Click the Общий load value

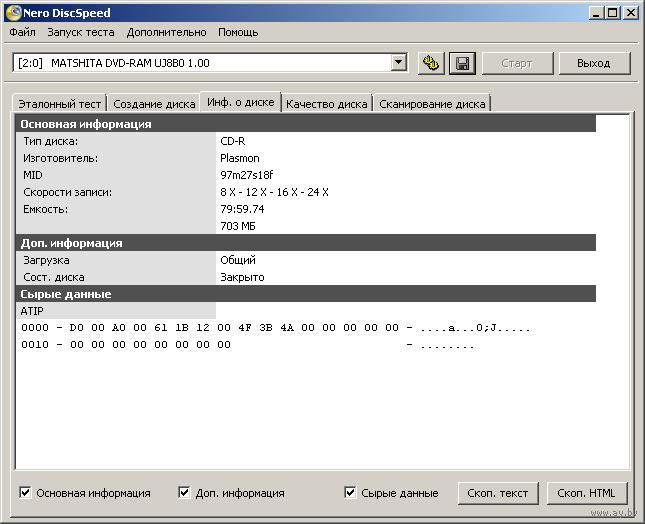pyautogui.click(x=238, y=260)
